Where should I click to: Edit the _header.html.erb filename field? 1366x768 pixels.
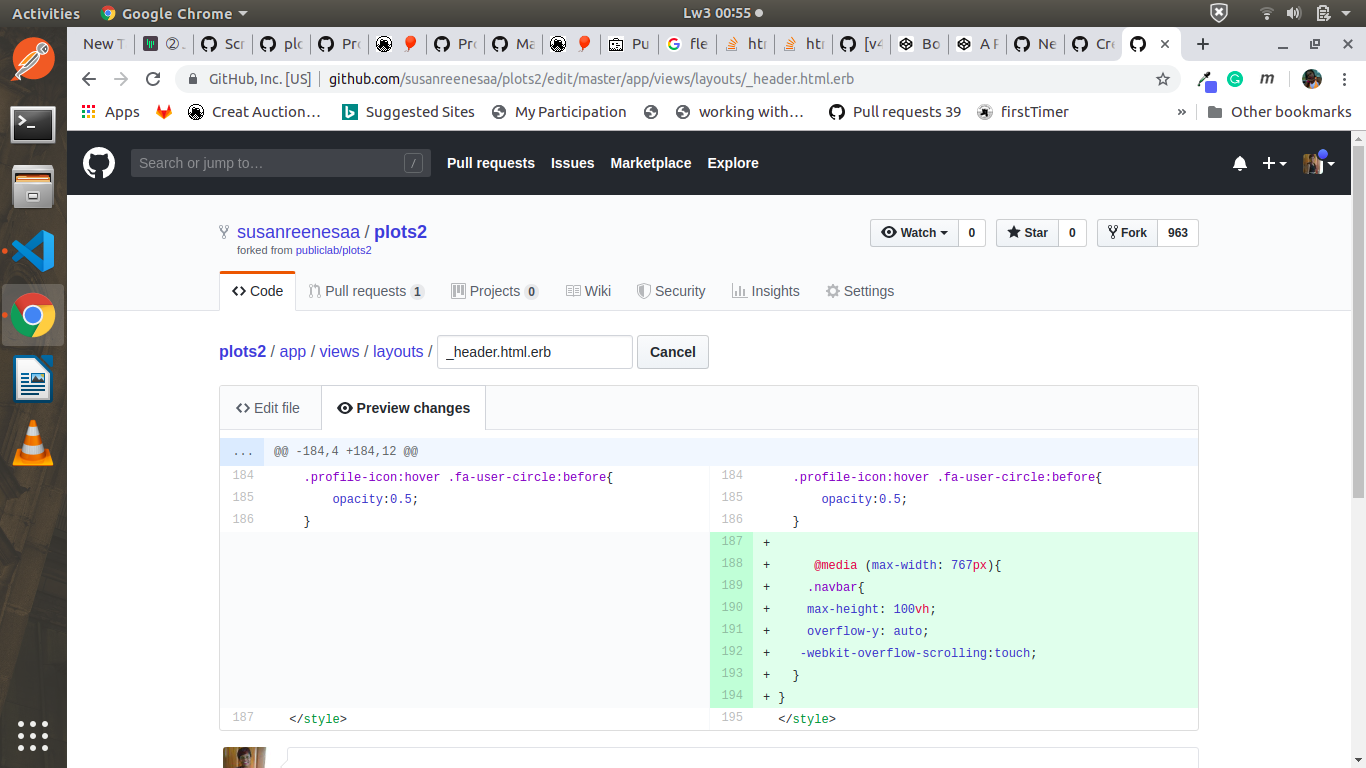pyautogui.click(x=535, y=352)
